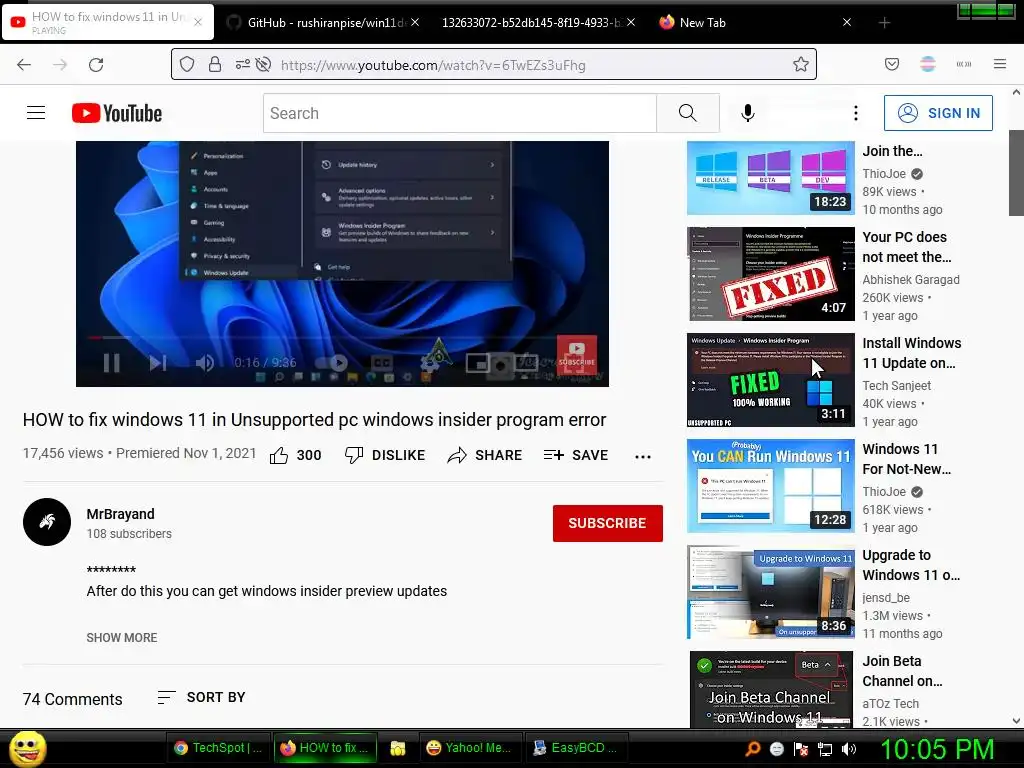Click the search magnifier button
1024x768 pixels.
[x=688, y=113]
